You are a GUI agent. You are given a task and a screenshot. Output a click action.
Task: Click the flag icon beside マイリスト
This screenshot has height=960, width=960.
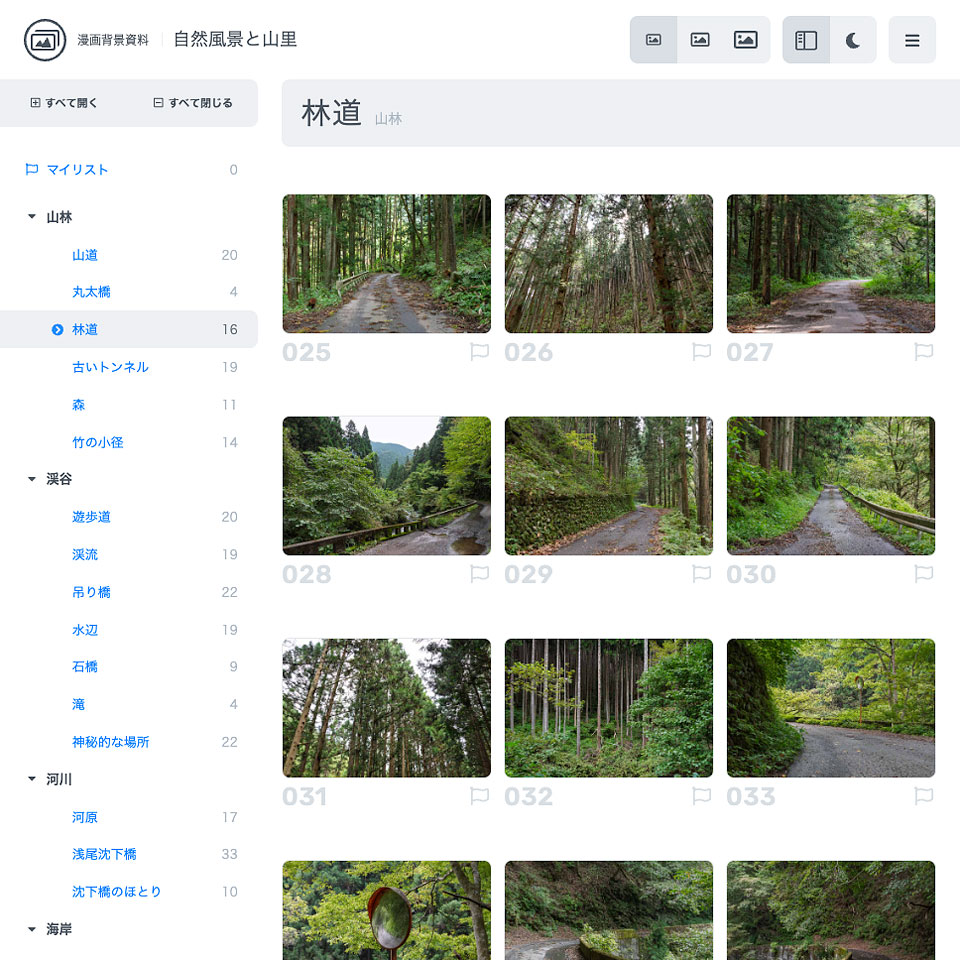pos(31,169)
